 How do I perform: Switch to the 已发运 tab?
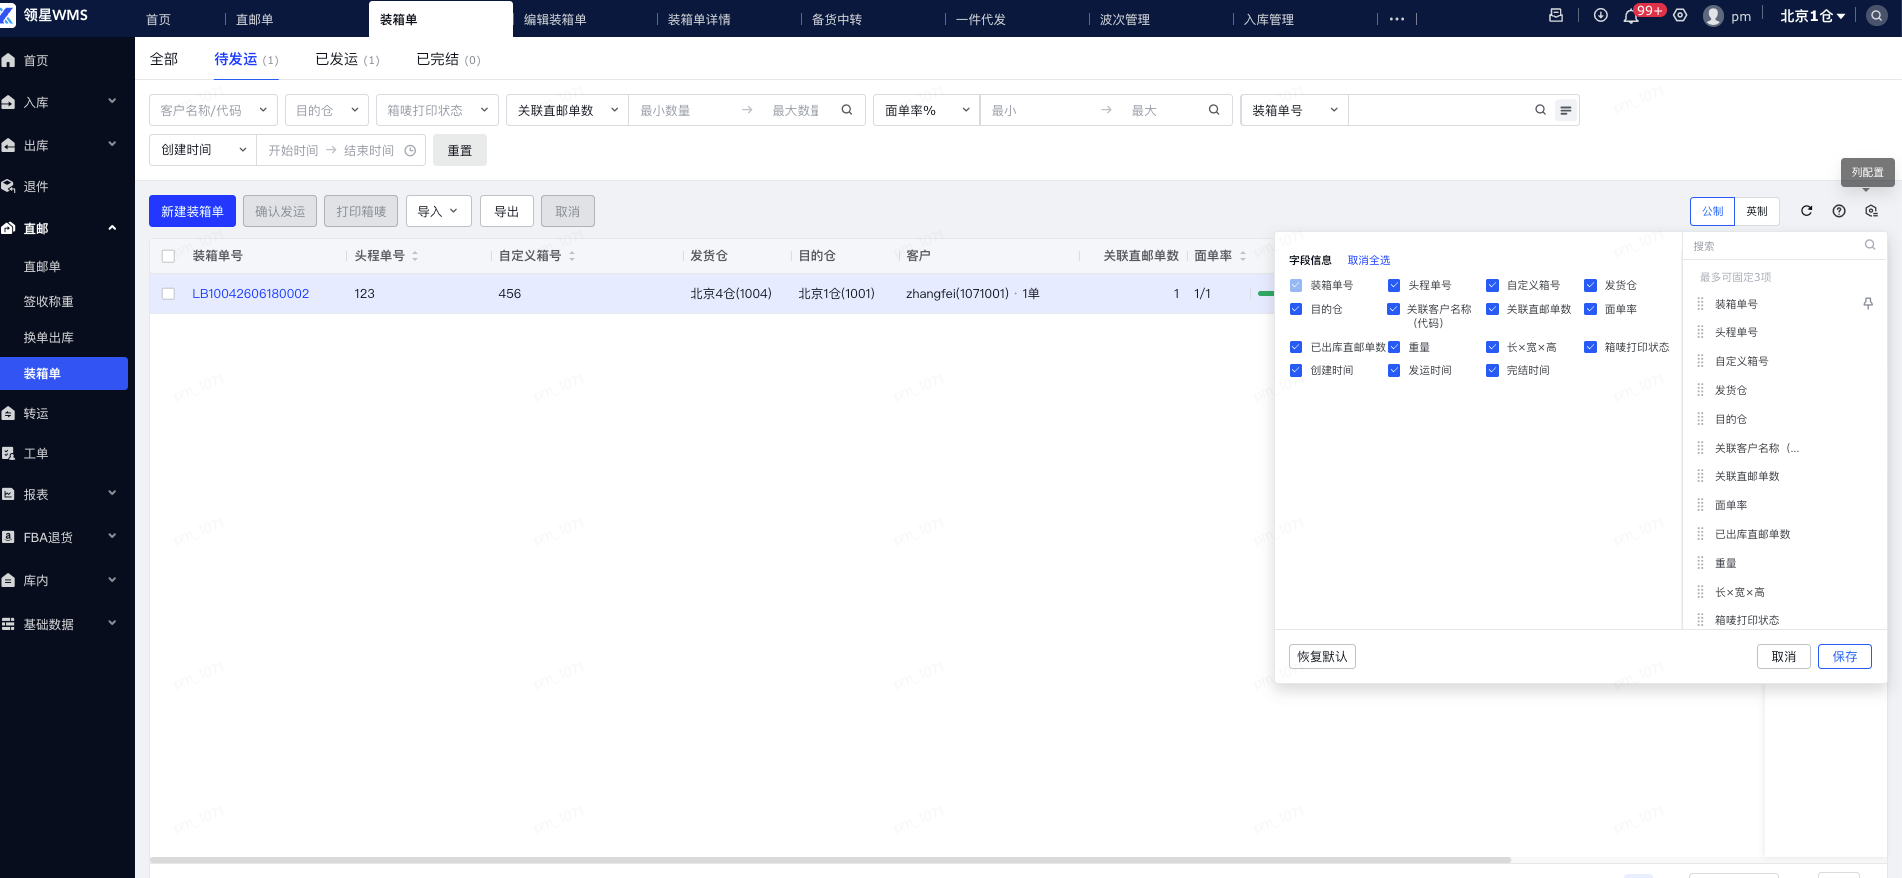[x=347, y=59]
